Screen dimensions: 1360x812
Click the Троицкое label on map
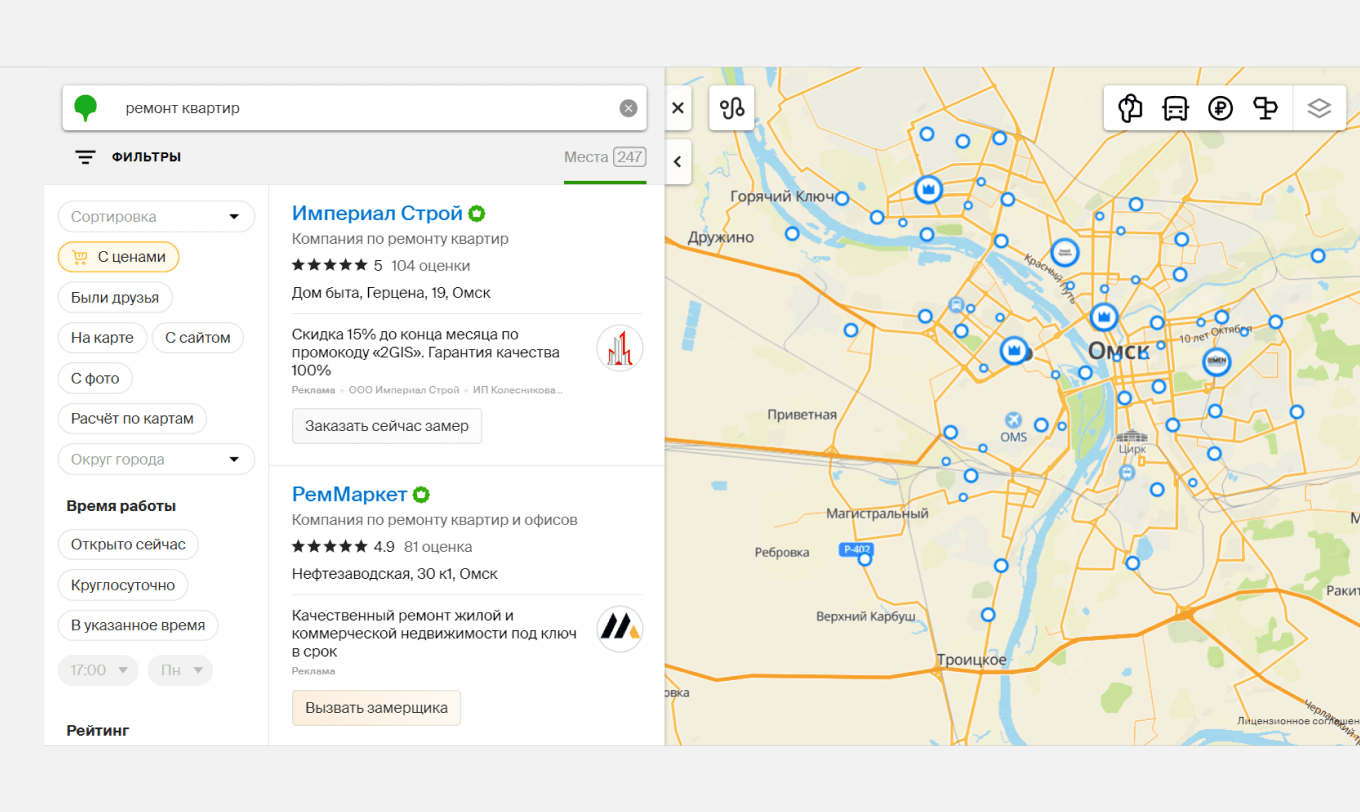971,660
